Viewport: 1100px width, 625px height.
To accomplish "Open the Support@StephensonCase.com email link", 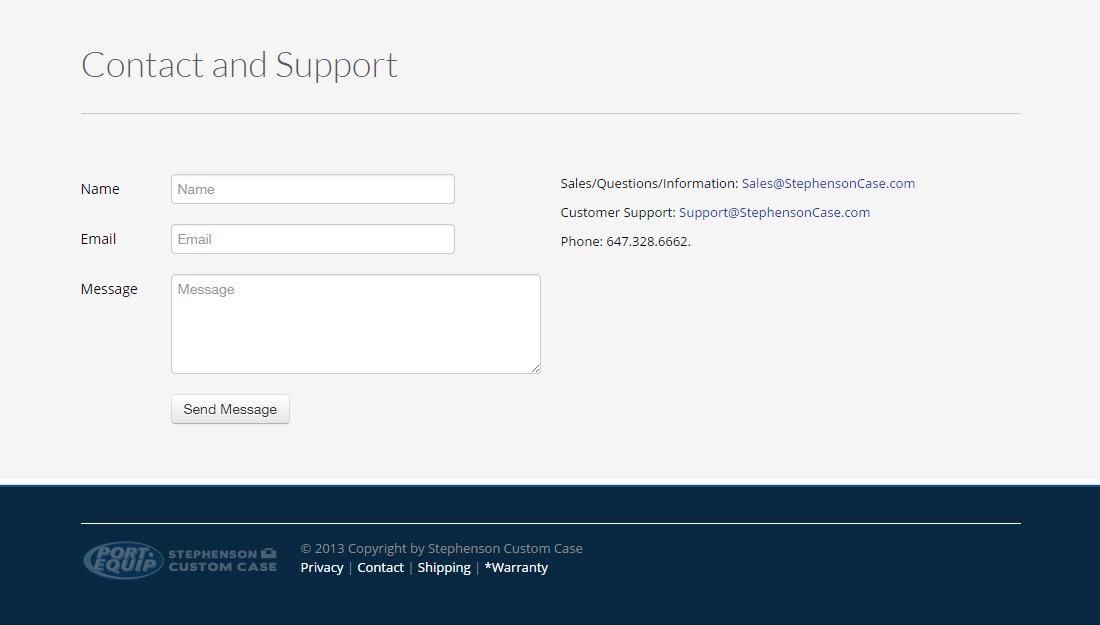I will tap(774, 212).
